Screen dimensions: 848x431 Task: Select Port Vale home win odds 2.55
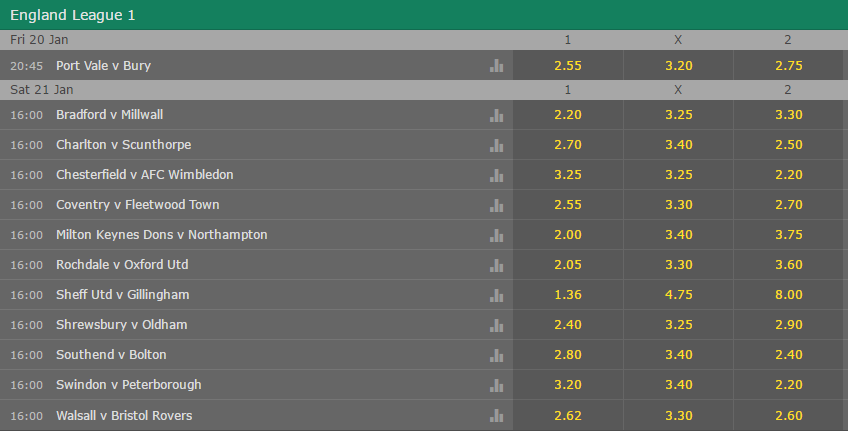tap(568, 65)
